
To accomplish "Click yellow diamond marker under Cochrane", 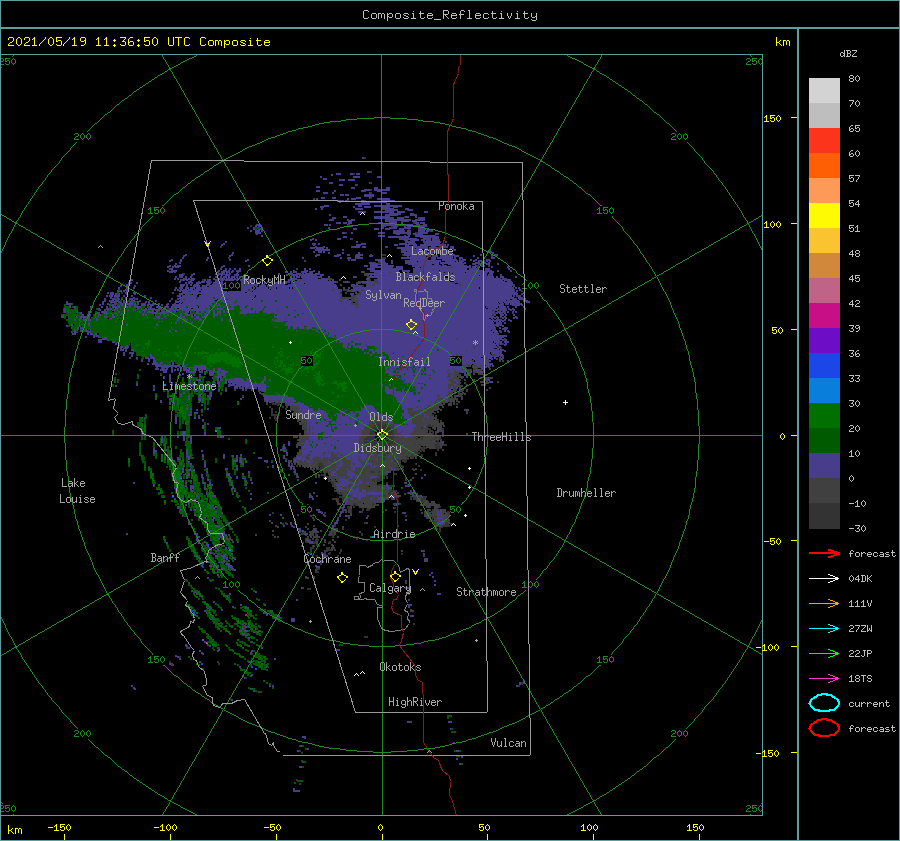I will click(x=342, y=578).
